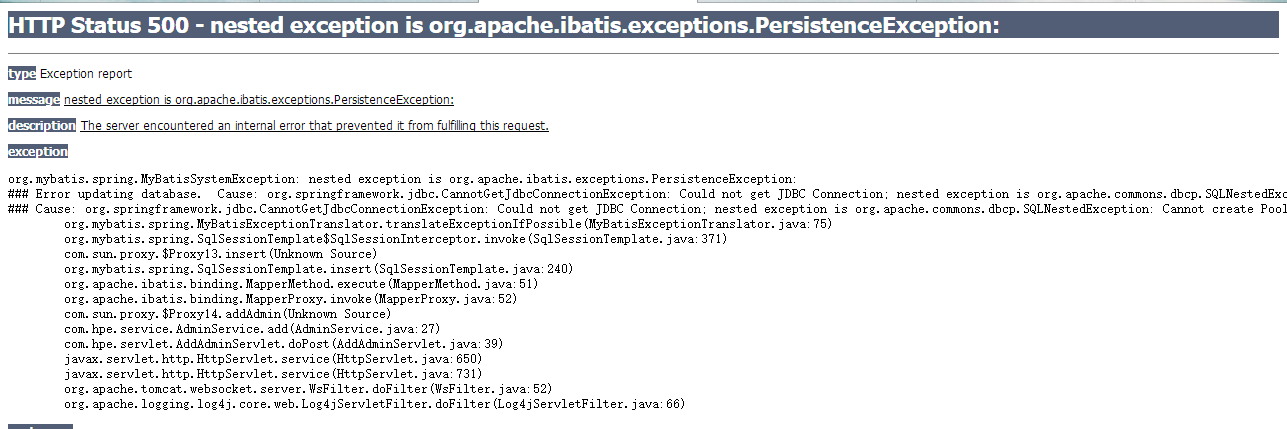The height and width of the screenshot is (429, 1287).
Task: Click the MyBatisSystemException first trace line
Action: coord(402,179)
